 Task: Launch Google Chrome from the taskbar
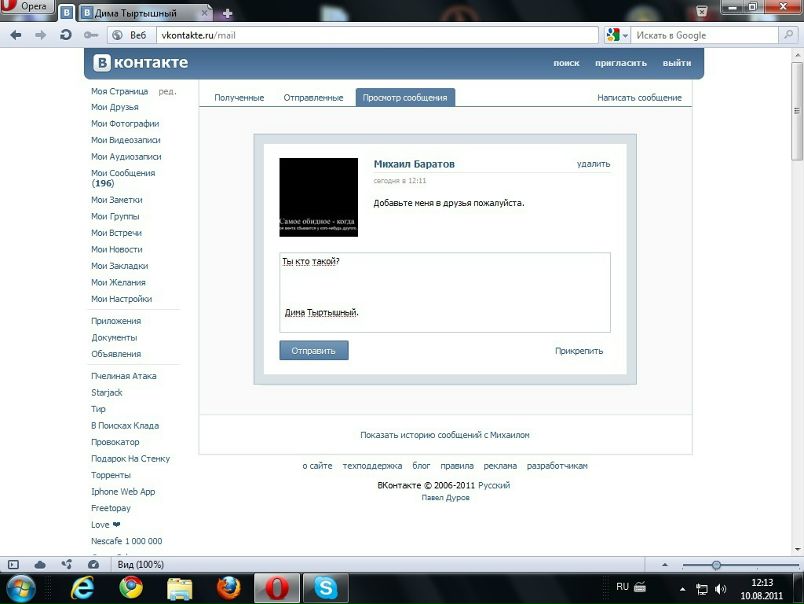point(131,588)
